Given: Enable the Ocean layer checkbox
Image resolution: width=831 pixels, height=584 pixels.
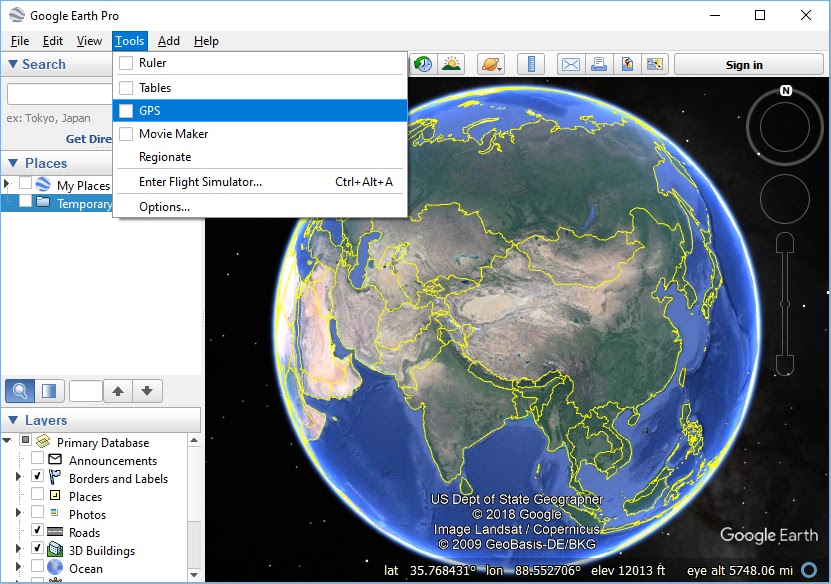Looking at the screenshot, I should click(x=37, y=566).
